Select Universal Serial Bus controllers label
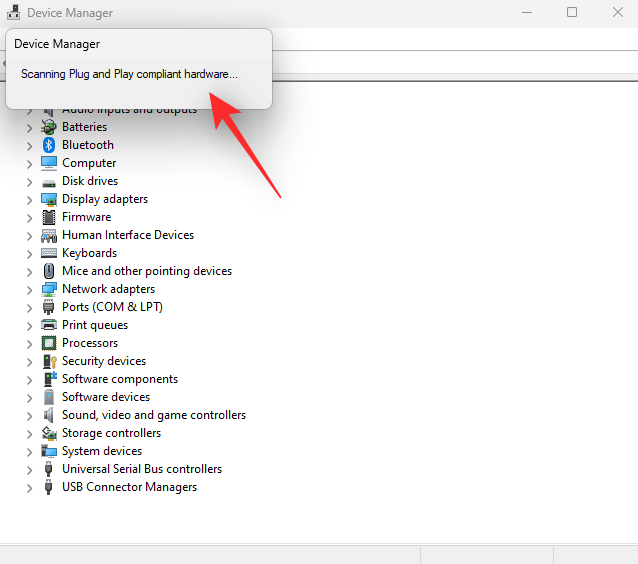638x564 pixels. (142, 469)
